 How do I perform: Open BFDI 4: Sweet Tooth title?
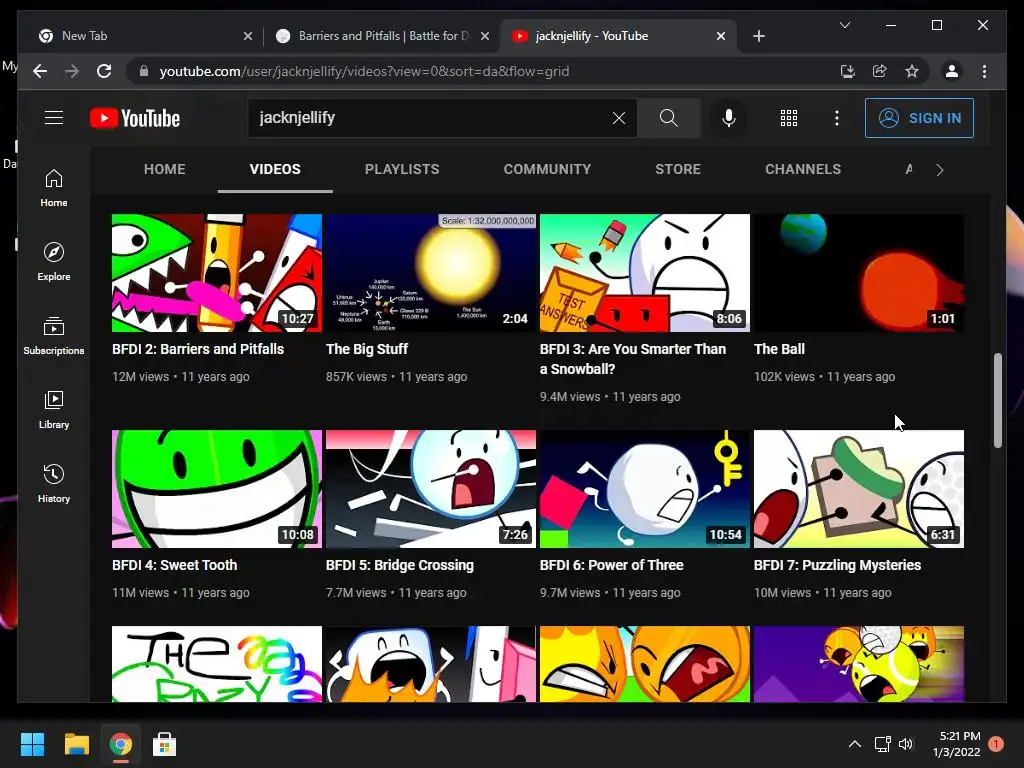click(x=174, y=565)
